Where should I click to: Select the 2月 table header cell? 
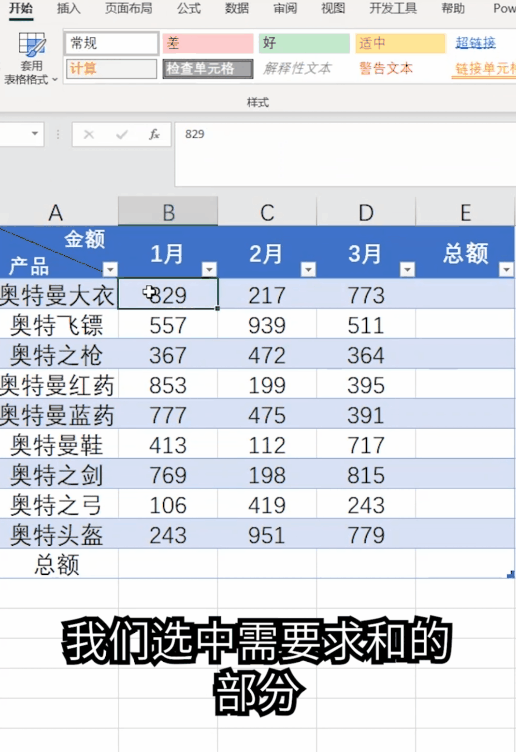pos(267,252)
